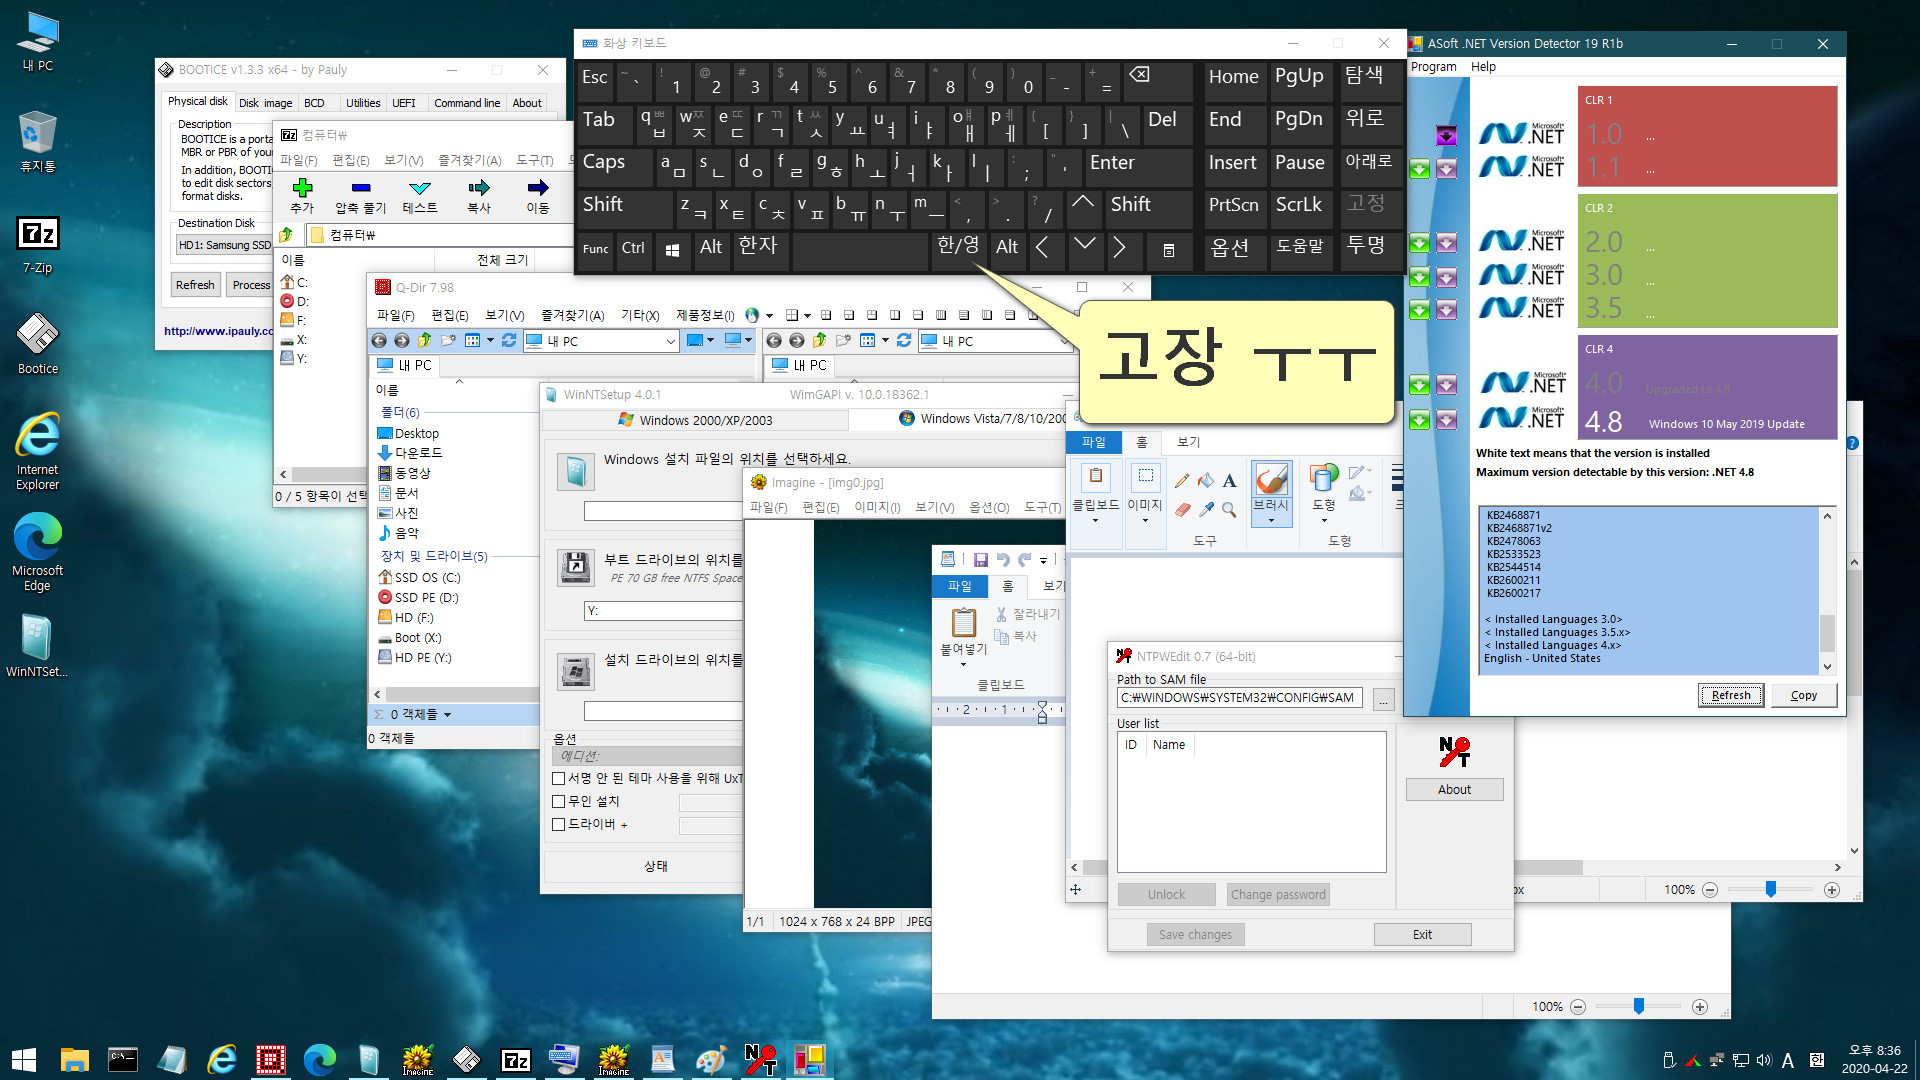Click the Refresh button in .NET Version Detector

pyautogui.click(x=1731, y=695)
